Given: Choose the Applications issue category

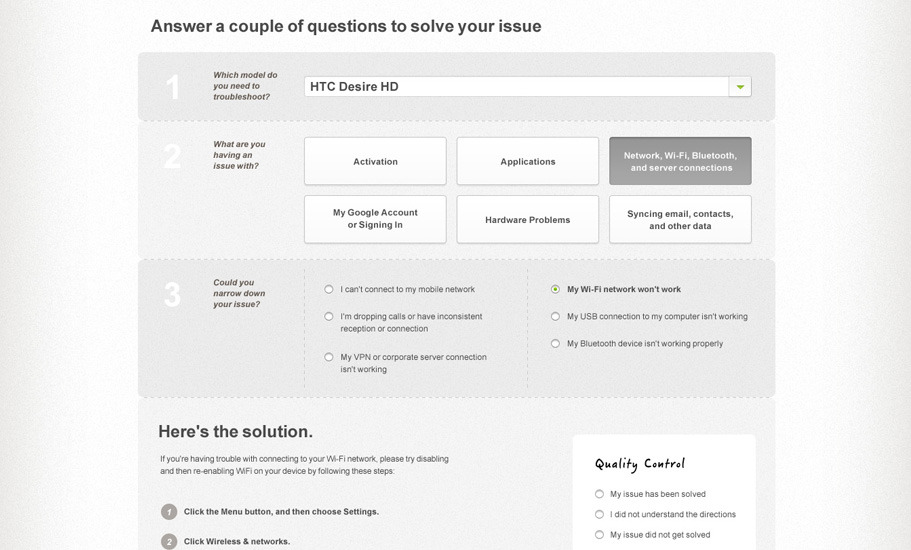Looking at the screenshot, I should [528, 161].
